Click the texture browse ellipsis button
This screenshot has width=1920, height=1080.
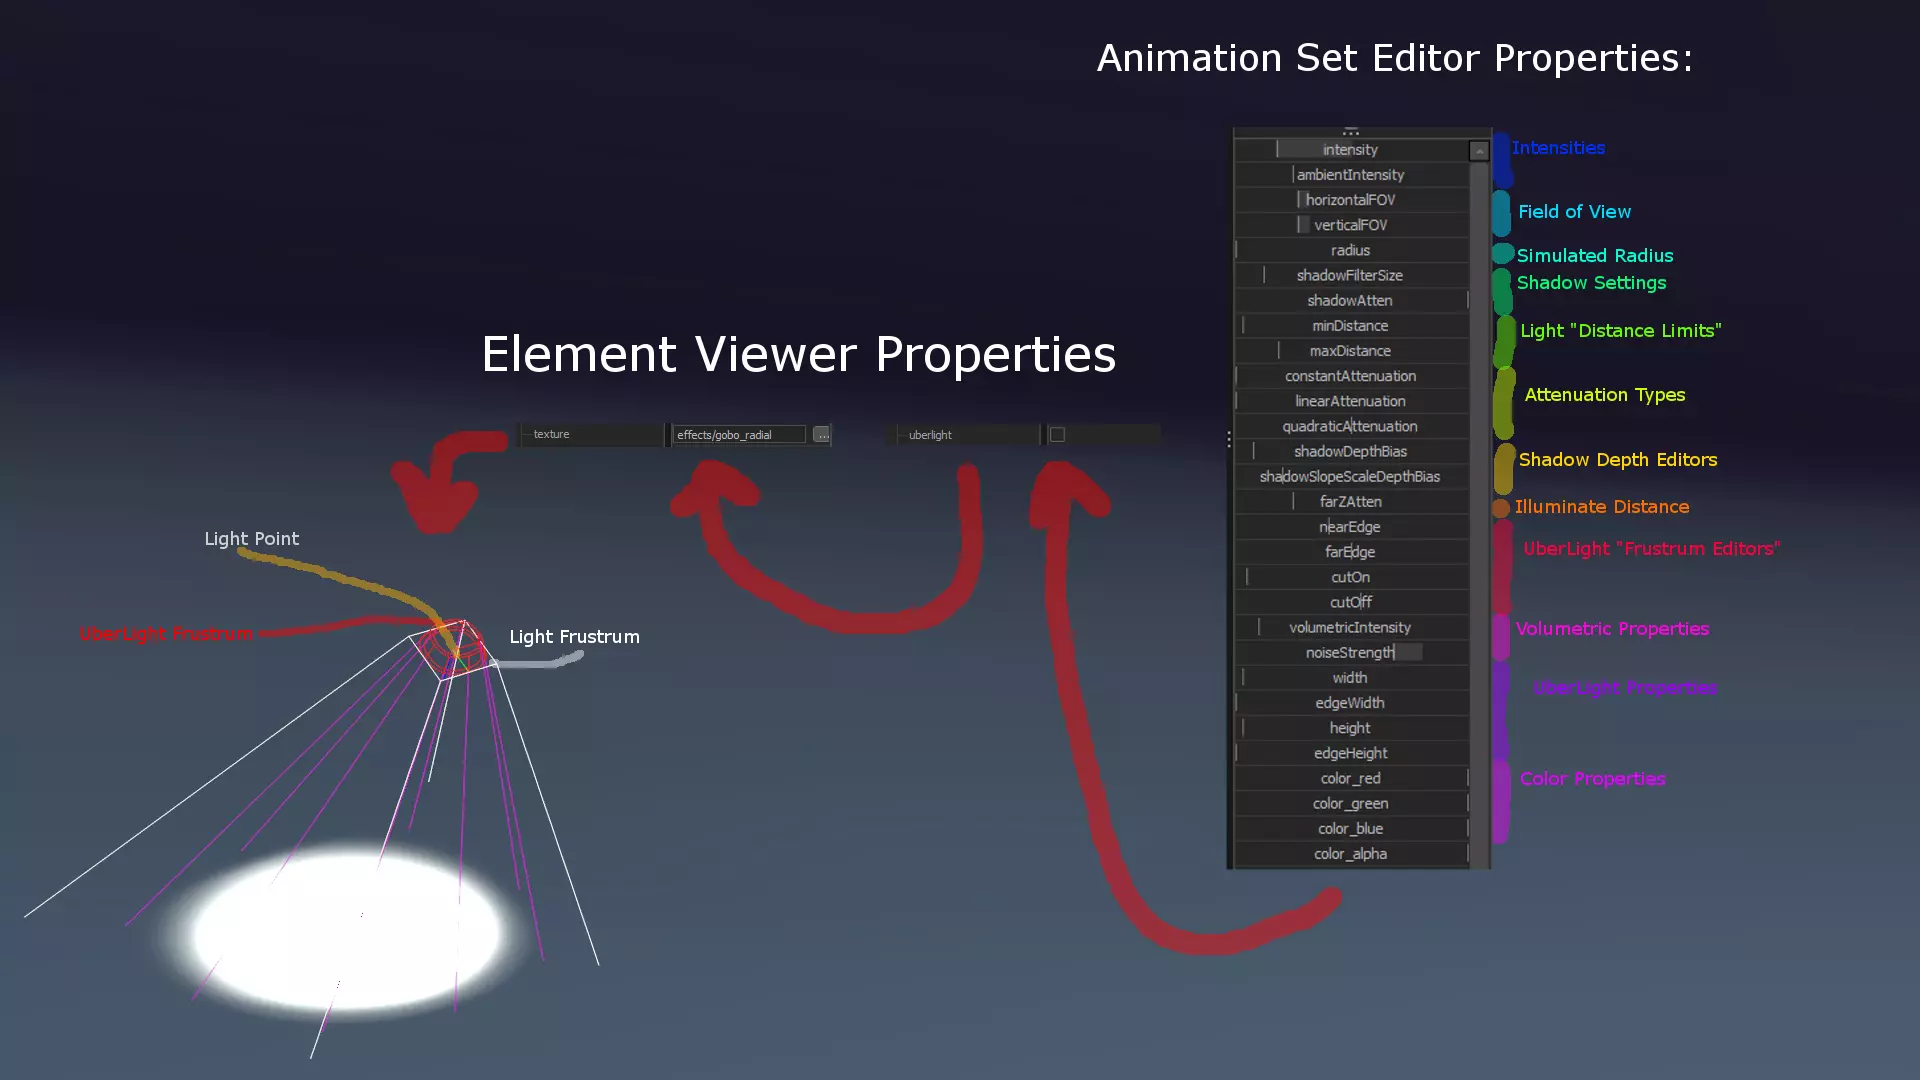(821, 434)
